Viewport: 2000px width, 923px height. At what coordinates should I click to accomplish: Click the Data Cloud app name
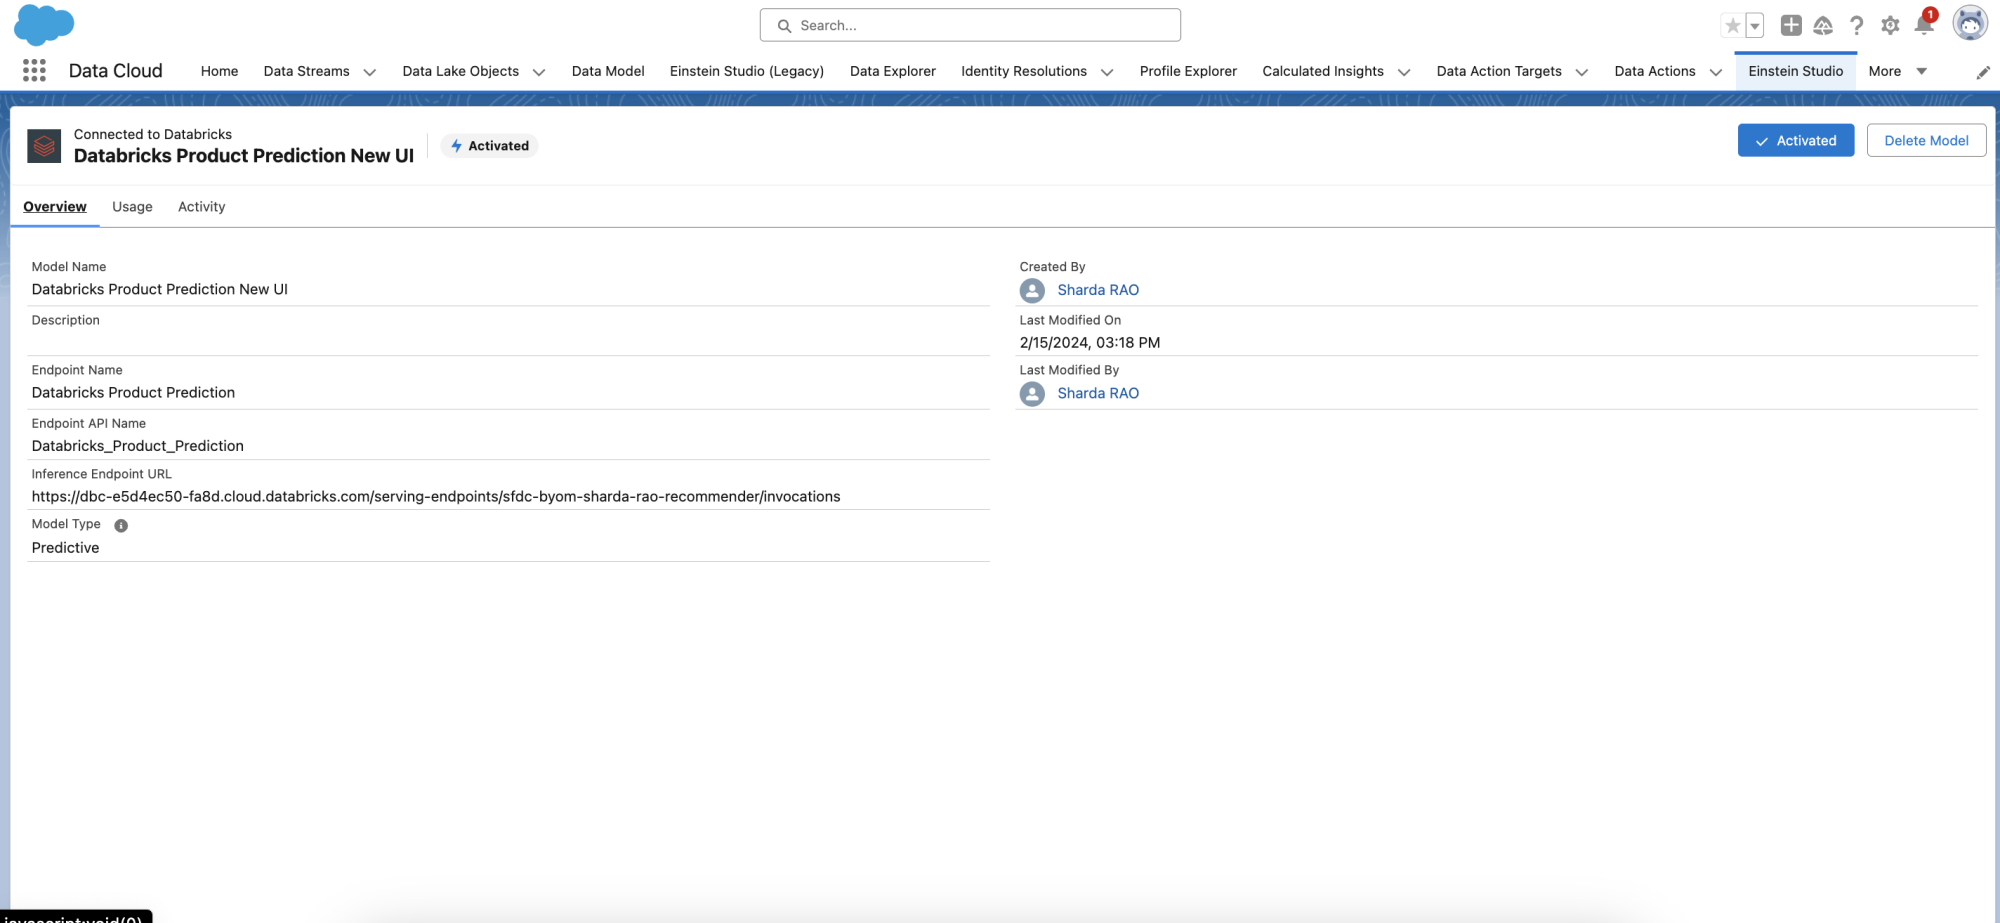115,71
